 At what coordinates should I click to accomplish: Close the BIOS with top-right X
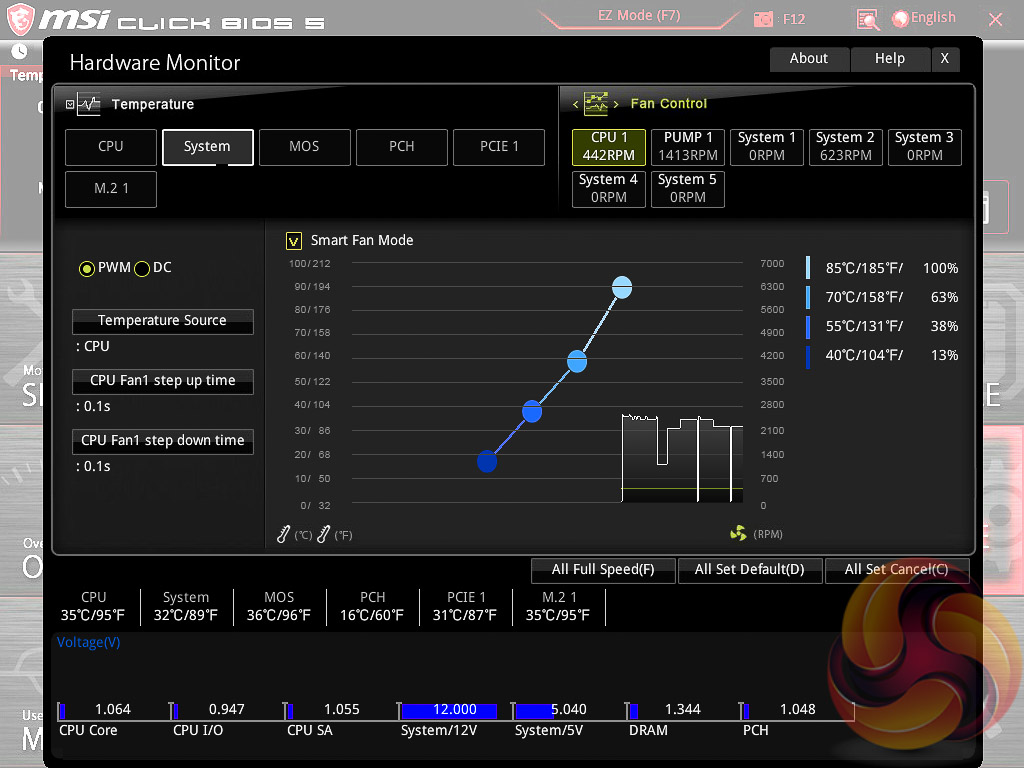(996, 20)
